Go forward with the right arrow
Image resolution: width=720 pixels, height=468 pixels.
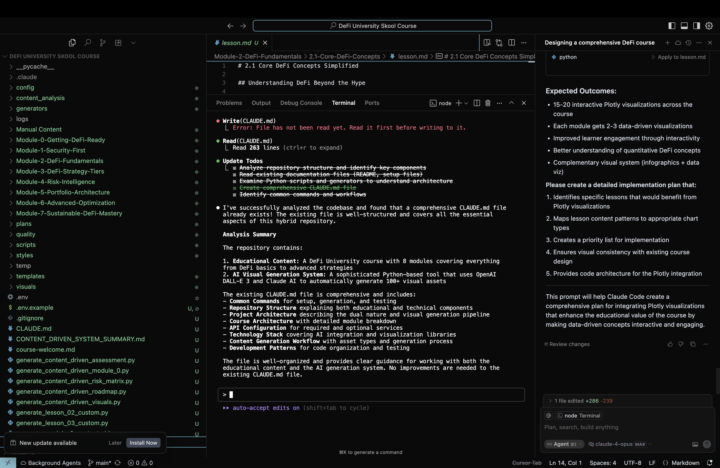pos(243,26)
